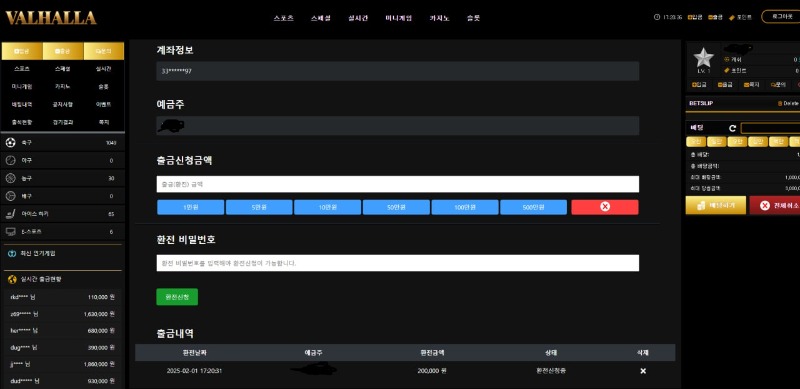Delete the 200,000 won withdrawal record
The image size is (800, 389).
click(643, 371)
